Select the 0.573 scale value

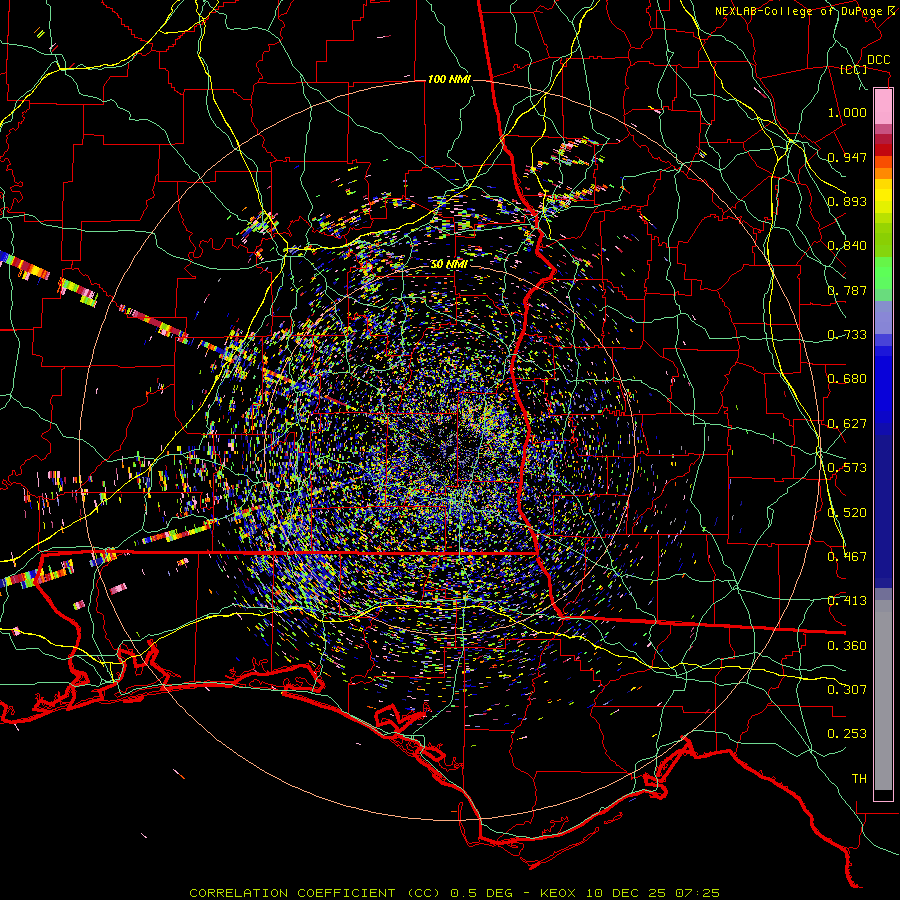(x=847, y=468)
